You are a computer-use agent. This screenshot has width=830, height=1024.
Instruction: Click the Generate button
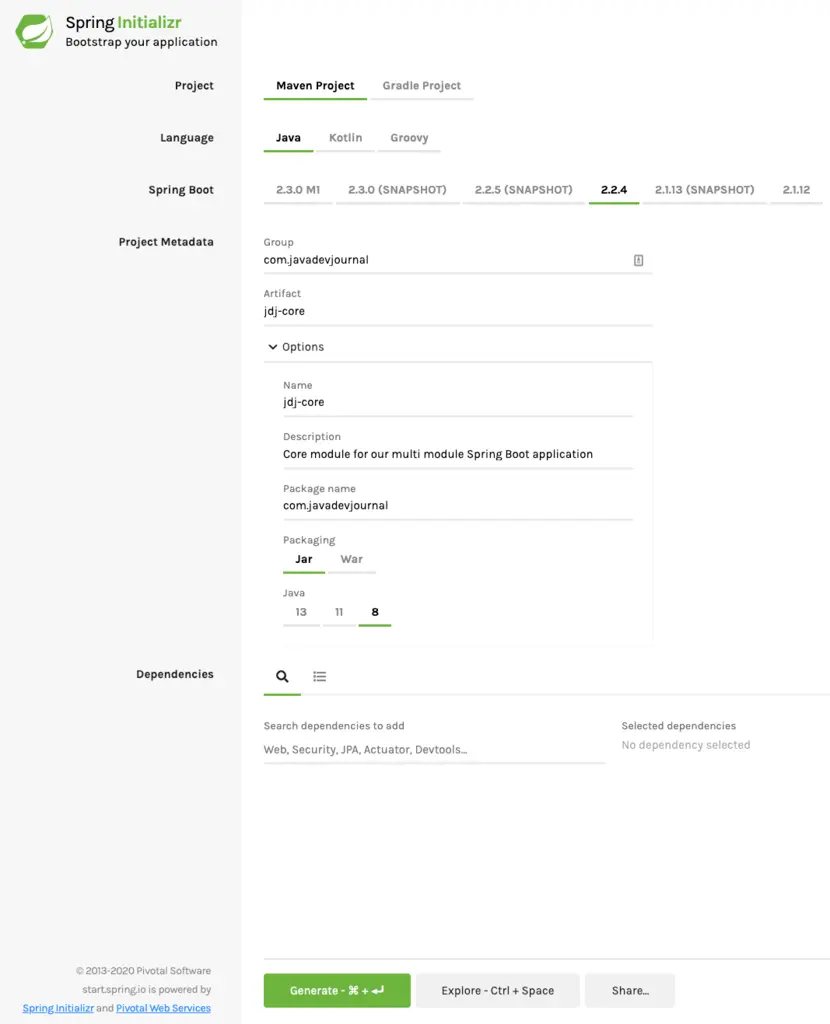[x=337, y=991]
